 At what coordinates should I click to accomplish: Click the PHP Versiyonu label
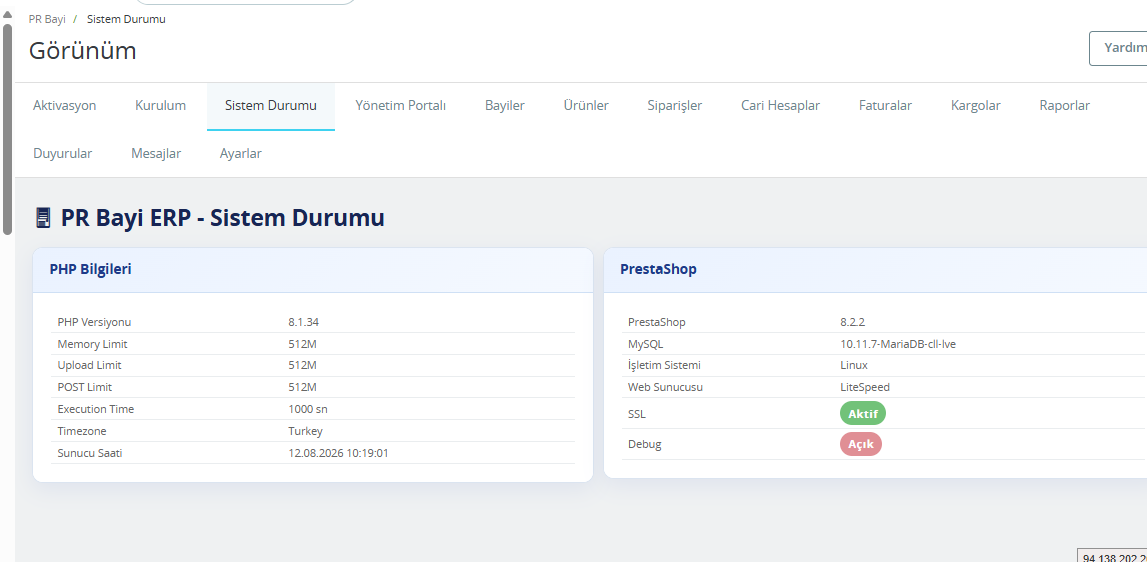tap(94, 322)
